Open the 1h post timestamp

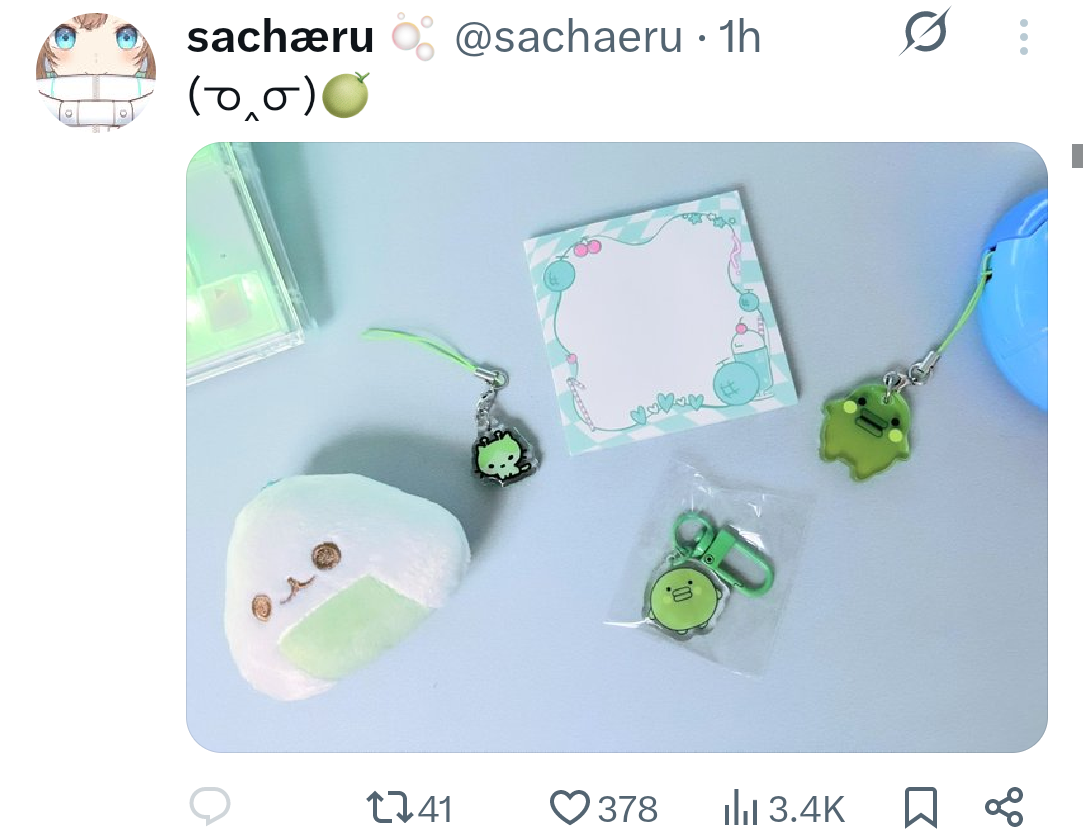coord(739,37)
